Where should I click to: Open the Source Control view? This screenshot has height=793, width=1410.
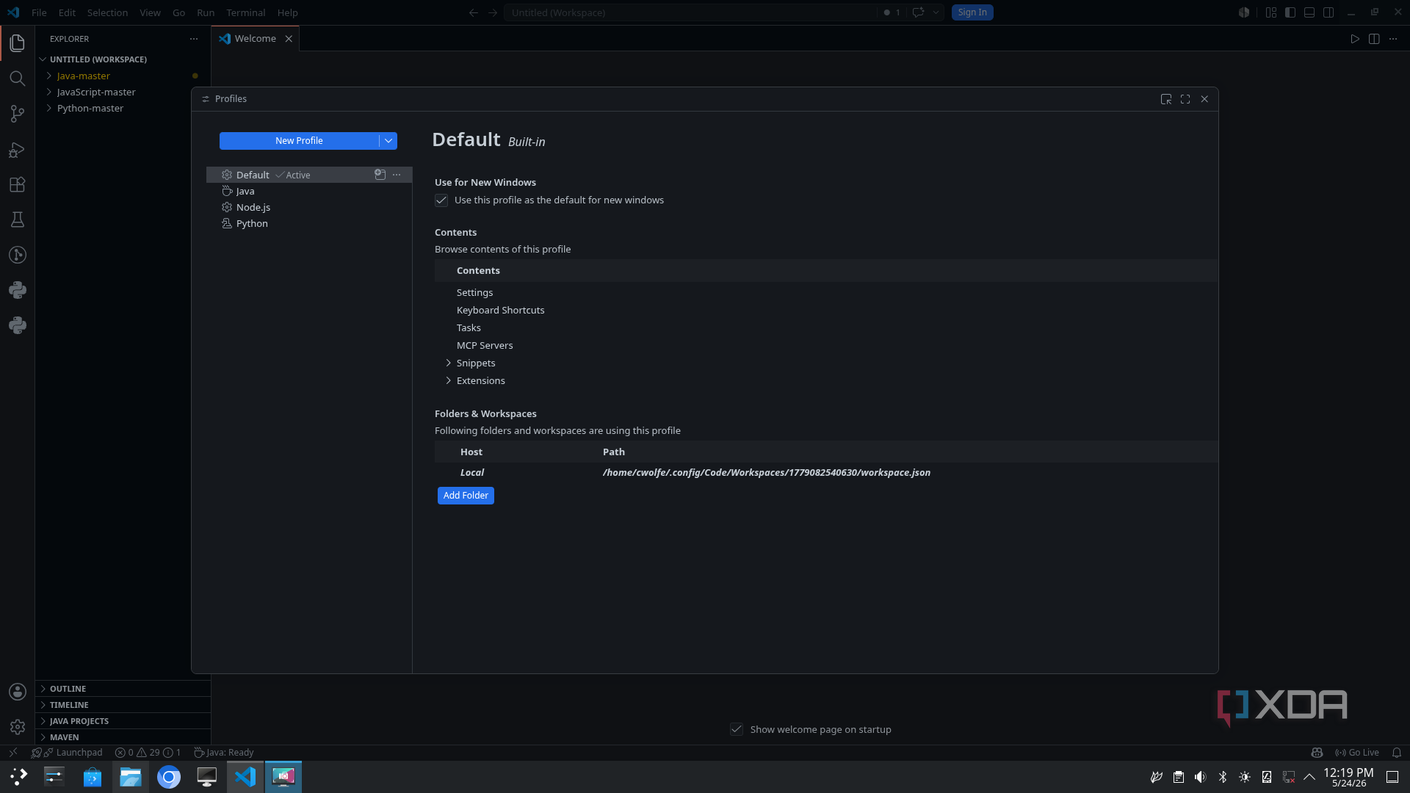coord(17,114)
